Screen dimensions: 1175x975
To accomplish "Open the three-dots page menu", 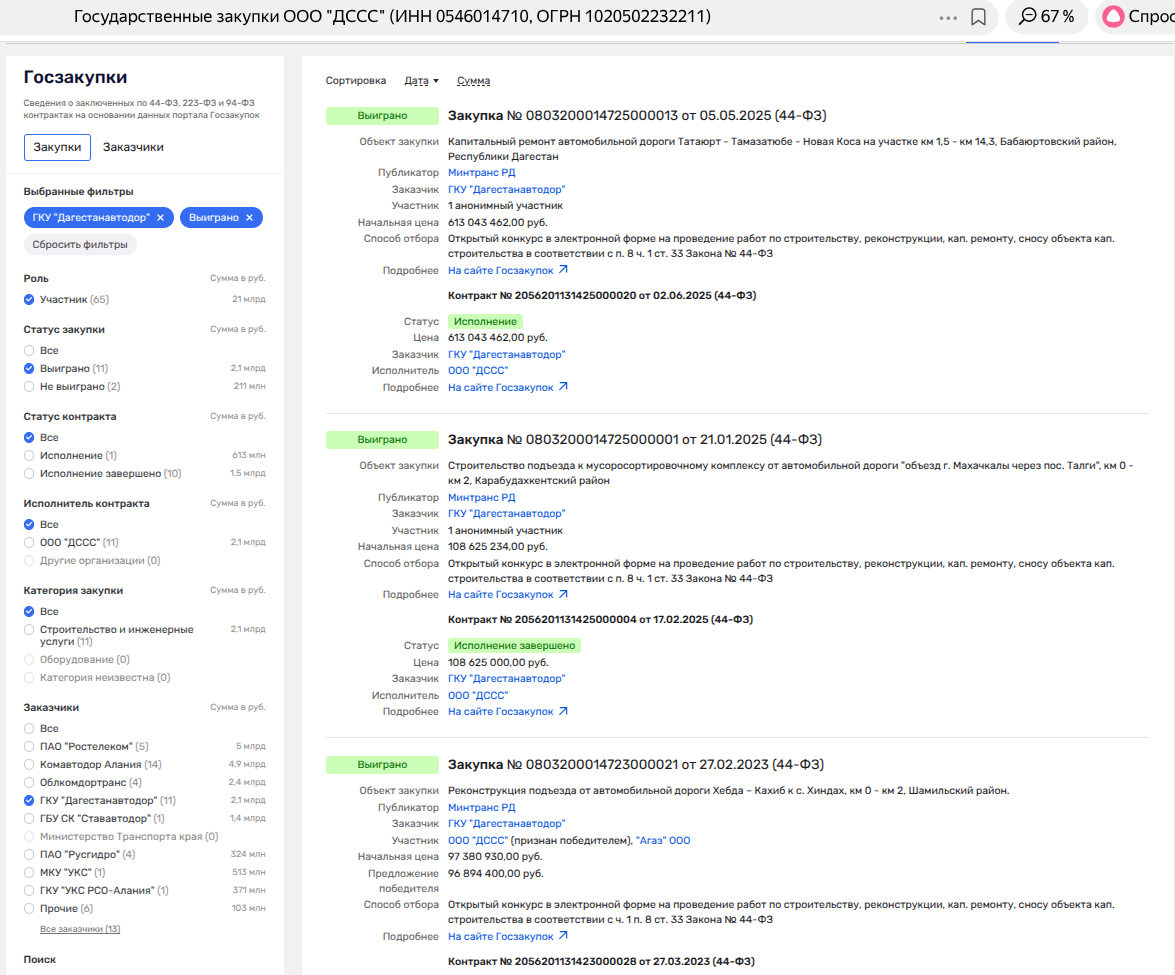I will click(948, 17).
